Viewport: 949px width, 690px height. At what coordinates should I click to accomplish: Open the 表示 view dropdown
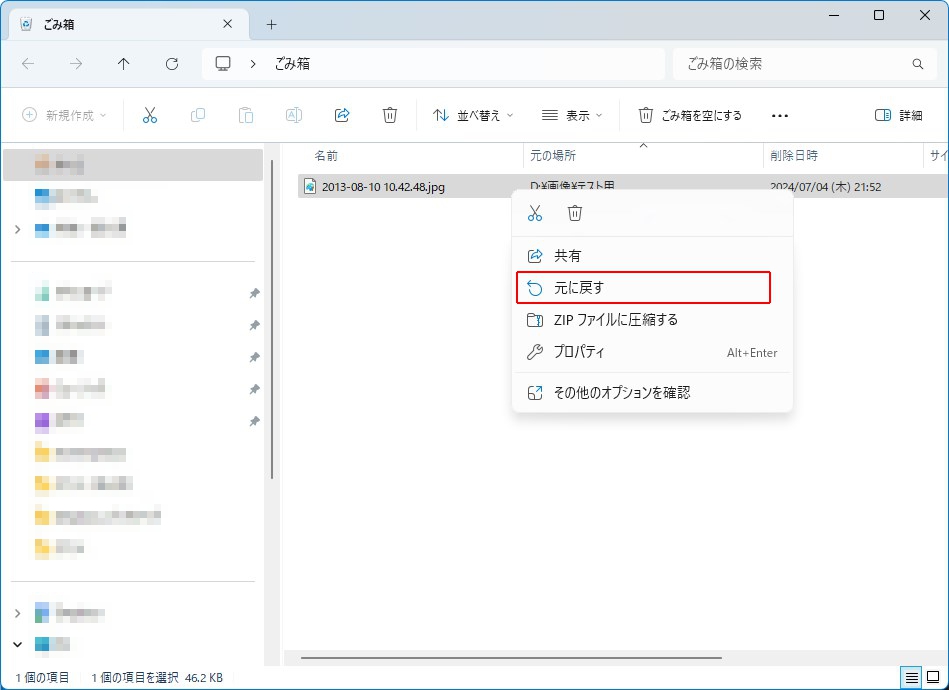572,115
